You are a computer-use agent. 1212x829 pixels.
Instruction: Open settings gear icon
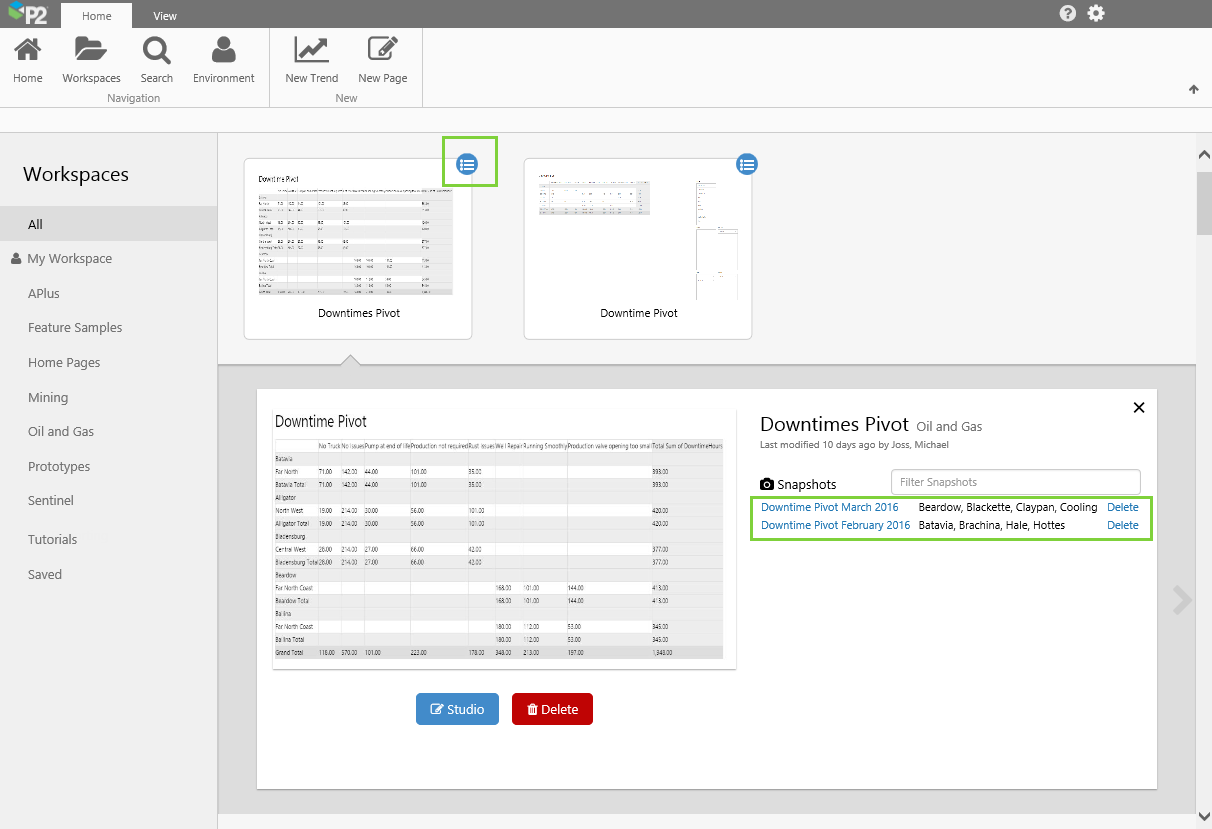(x=1096, y=13)
